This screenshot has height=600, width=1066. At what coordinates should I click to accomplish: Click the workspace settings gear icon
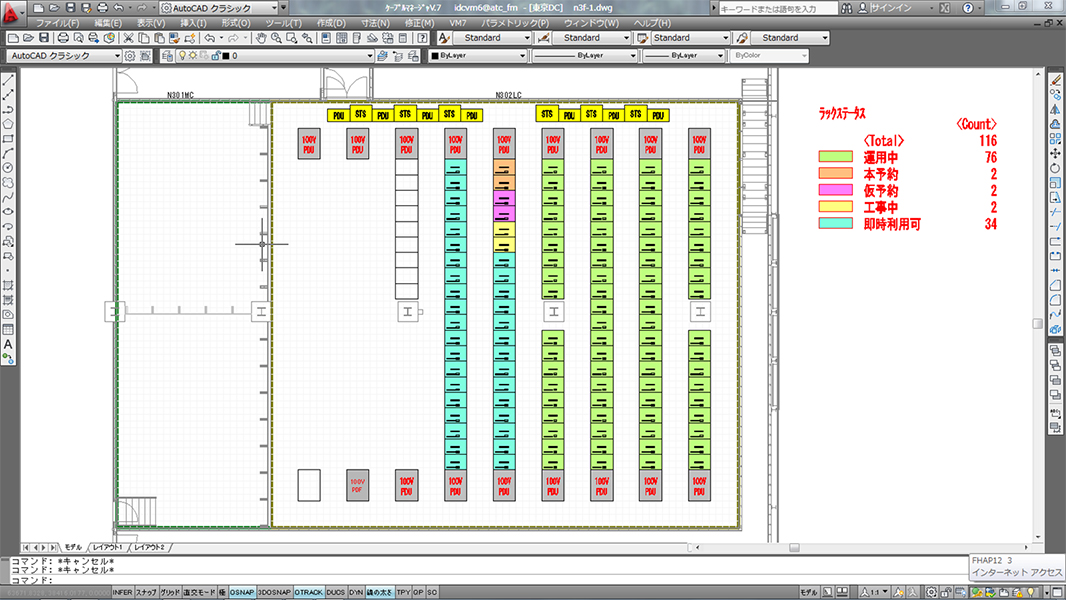[x=130, y=56]
